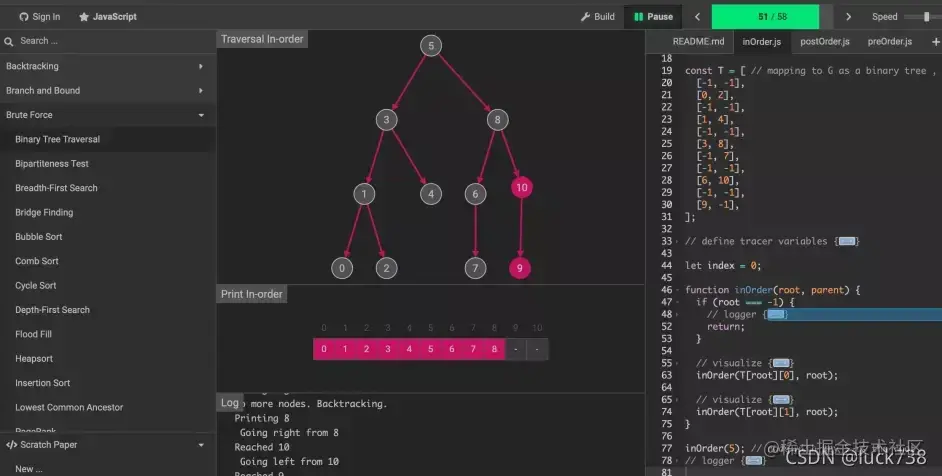Click the search magnifier icon
Viewport: 942px width, 476px height.
8,41
